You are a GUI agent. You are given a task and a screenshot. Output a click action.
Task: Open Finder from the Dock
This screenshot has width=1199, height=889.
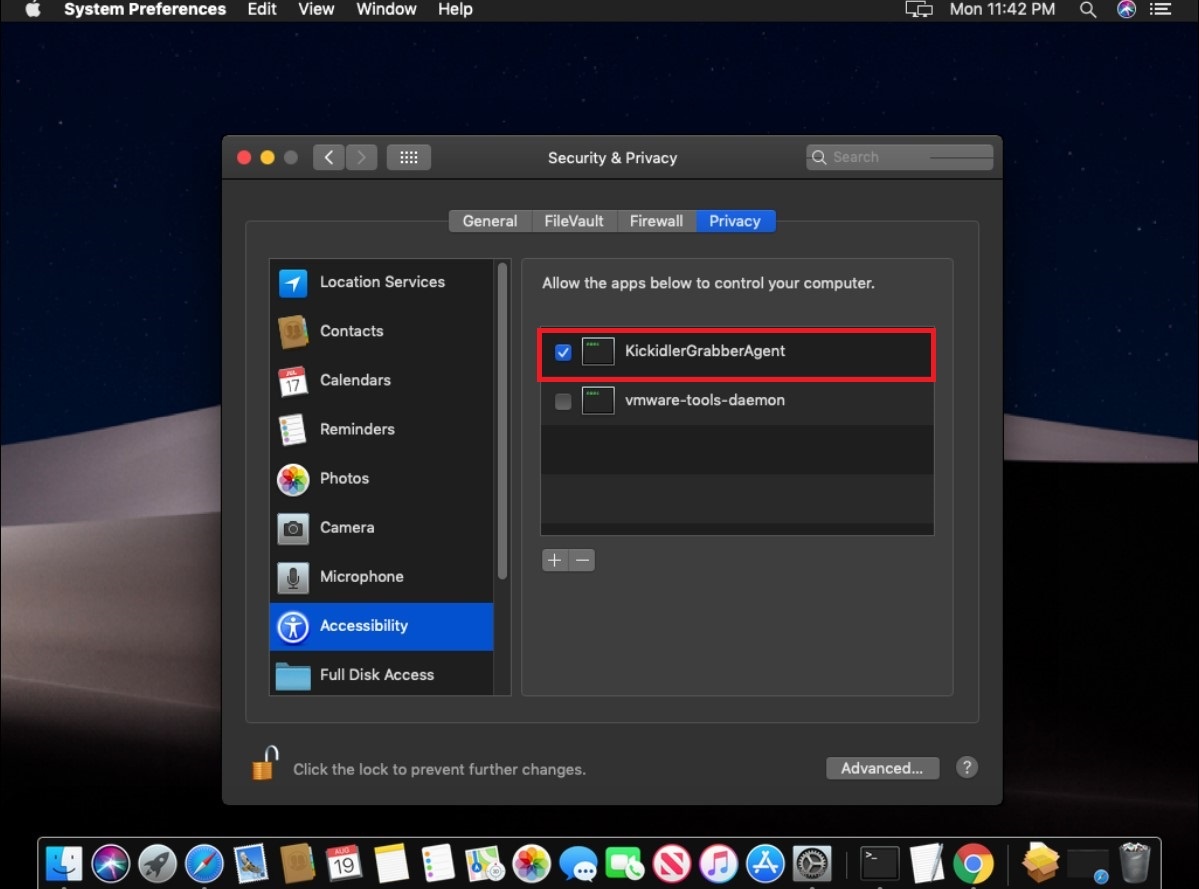(x=63, y=864)
